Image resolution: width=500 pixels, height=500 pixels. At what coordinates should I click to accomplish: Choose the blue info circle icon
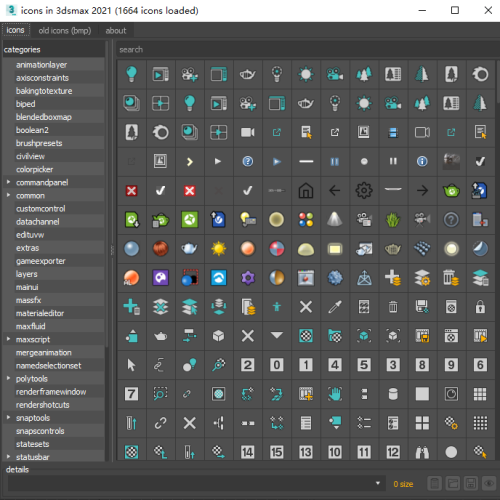[x=422, y=162]
